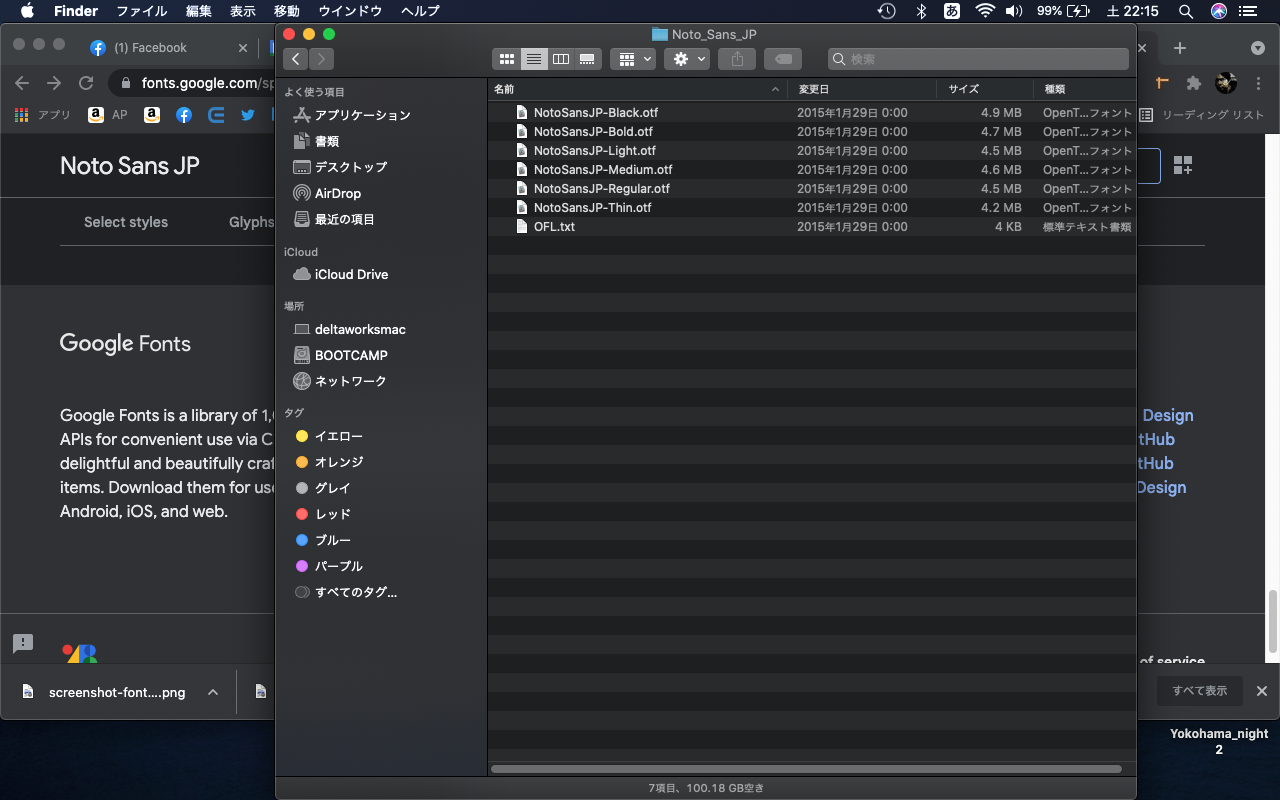Open Siri from menu bar
Image resolution: width=1280 pixels, height=800 pixels.
click(x=1219, y=11)
